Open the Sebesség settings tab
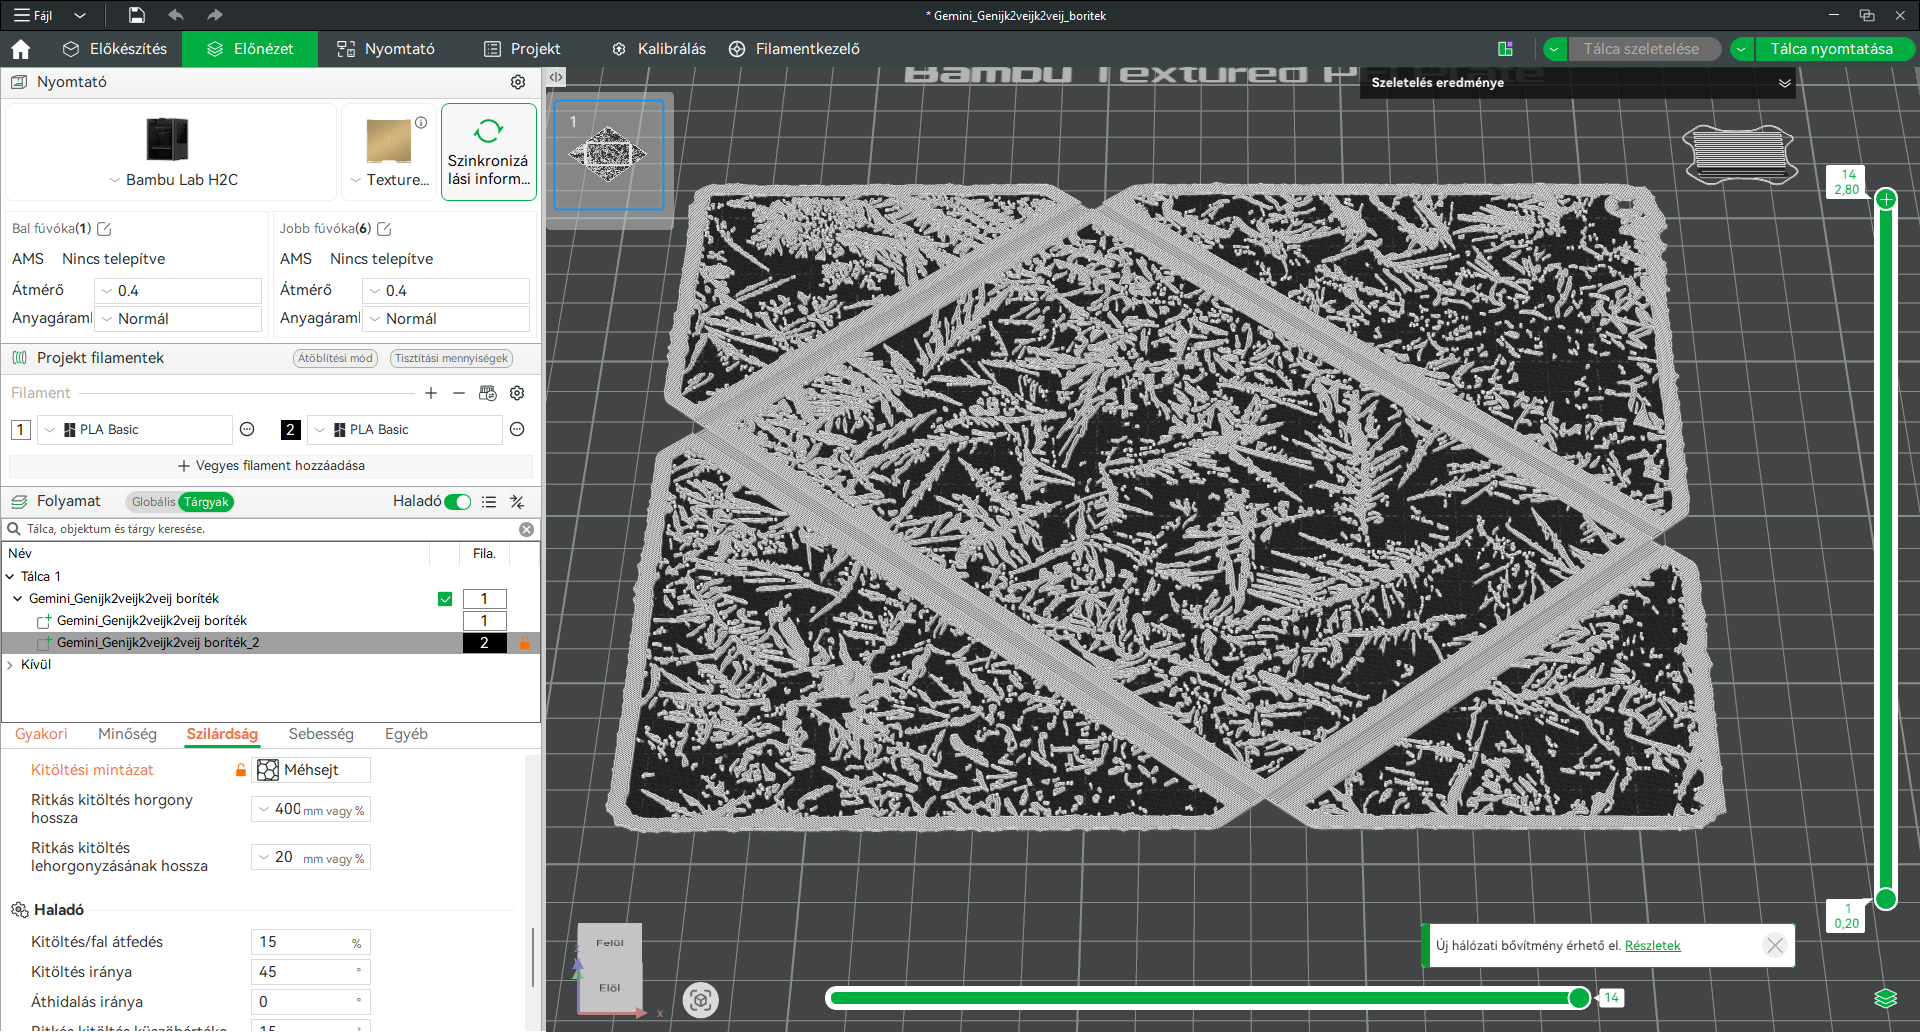The height and width of the screenshot is (1032, 1920). pos(321,734)
